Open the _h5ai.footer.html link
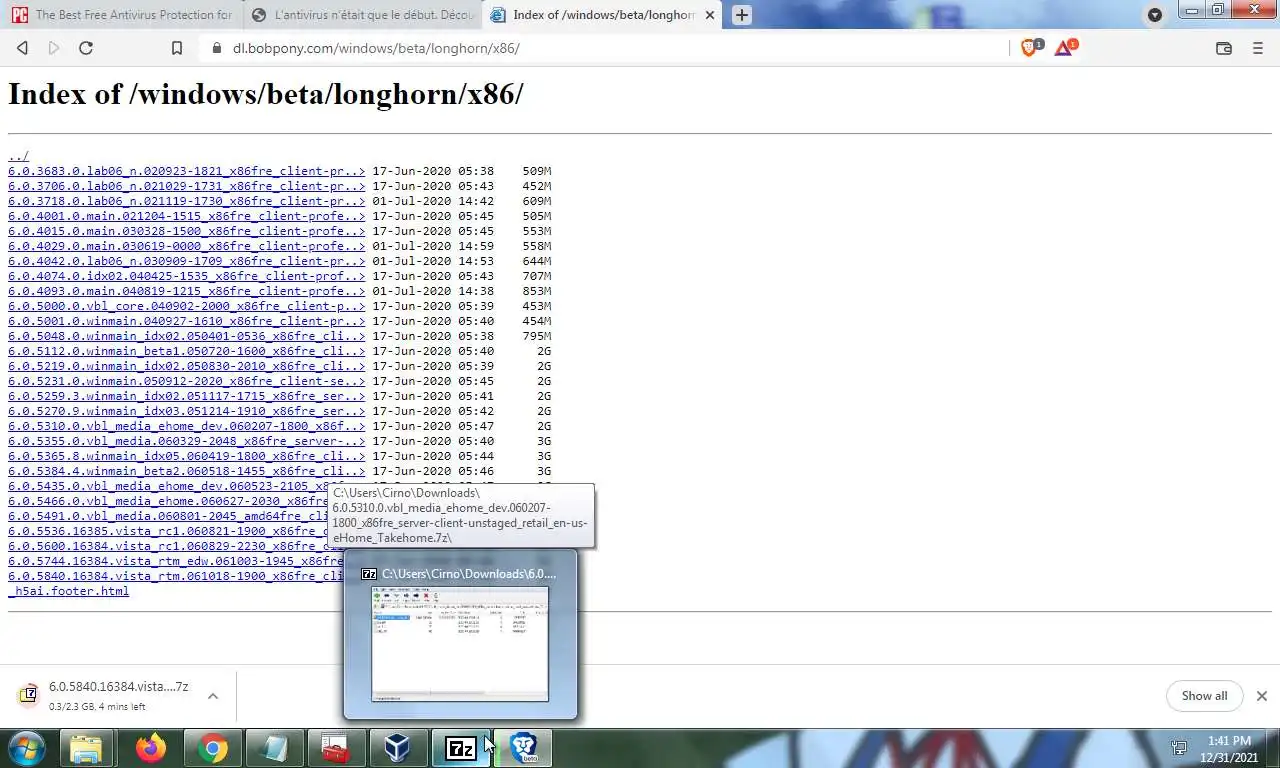1280x768 pixels. point(68,591)
